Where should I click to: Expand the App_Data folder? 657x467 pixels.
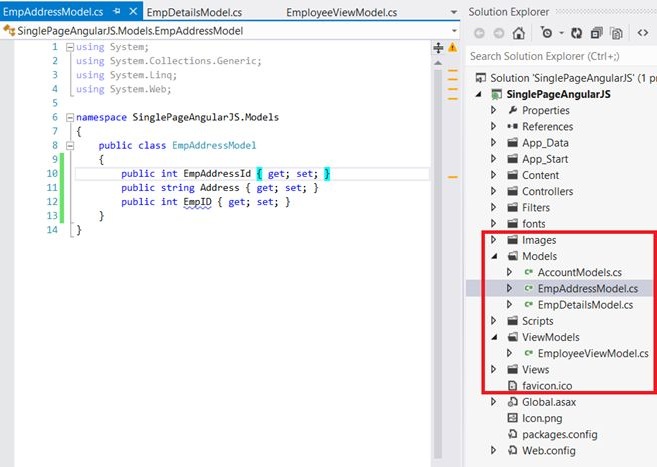pyautogui.click(x=494, y=142)
